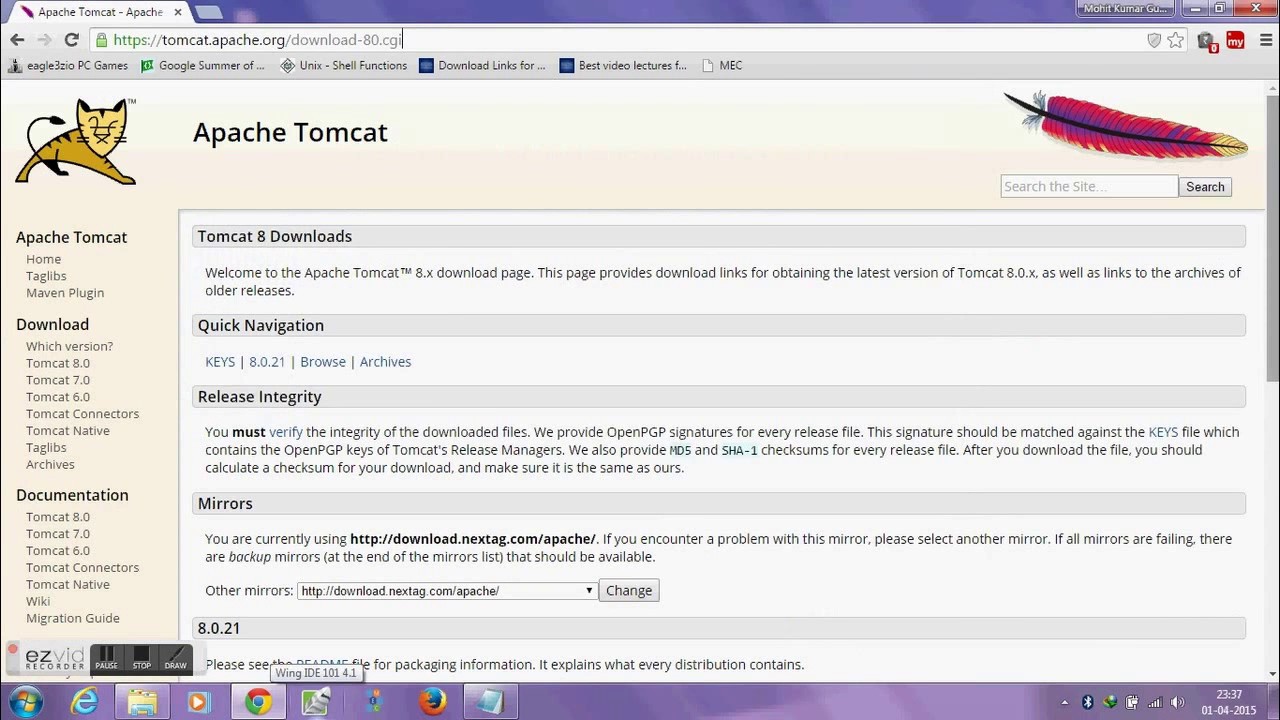The height and width of the screenshot is (720, 1280).
Task: Jump to the 8.0.21 quick link
Action: coord(267,362)
